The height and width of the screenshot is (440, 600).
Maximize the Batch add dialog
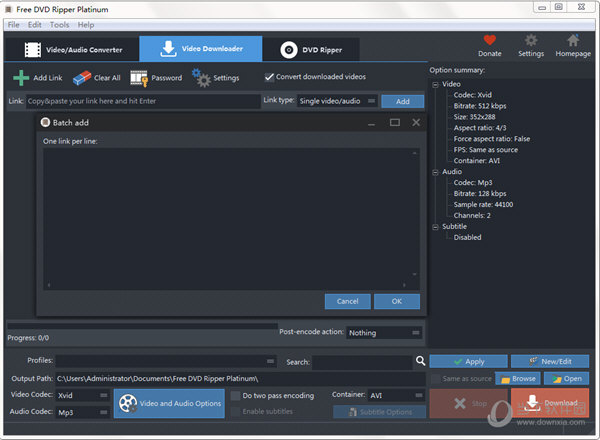coord(395,122)
